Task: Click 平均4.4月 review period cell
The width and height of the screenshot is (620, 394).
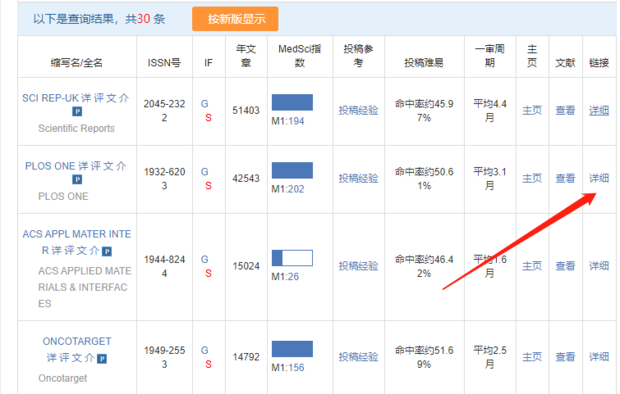Action: pyautogui.click(x=490, y=111)
